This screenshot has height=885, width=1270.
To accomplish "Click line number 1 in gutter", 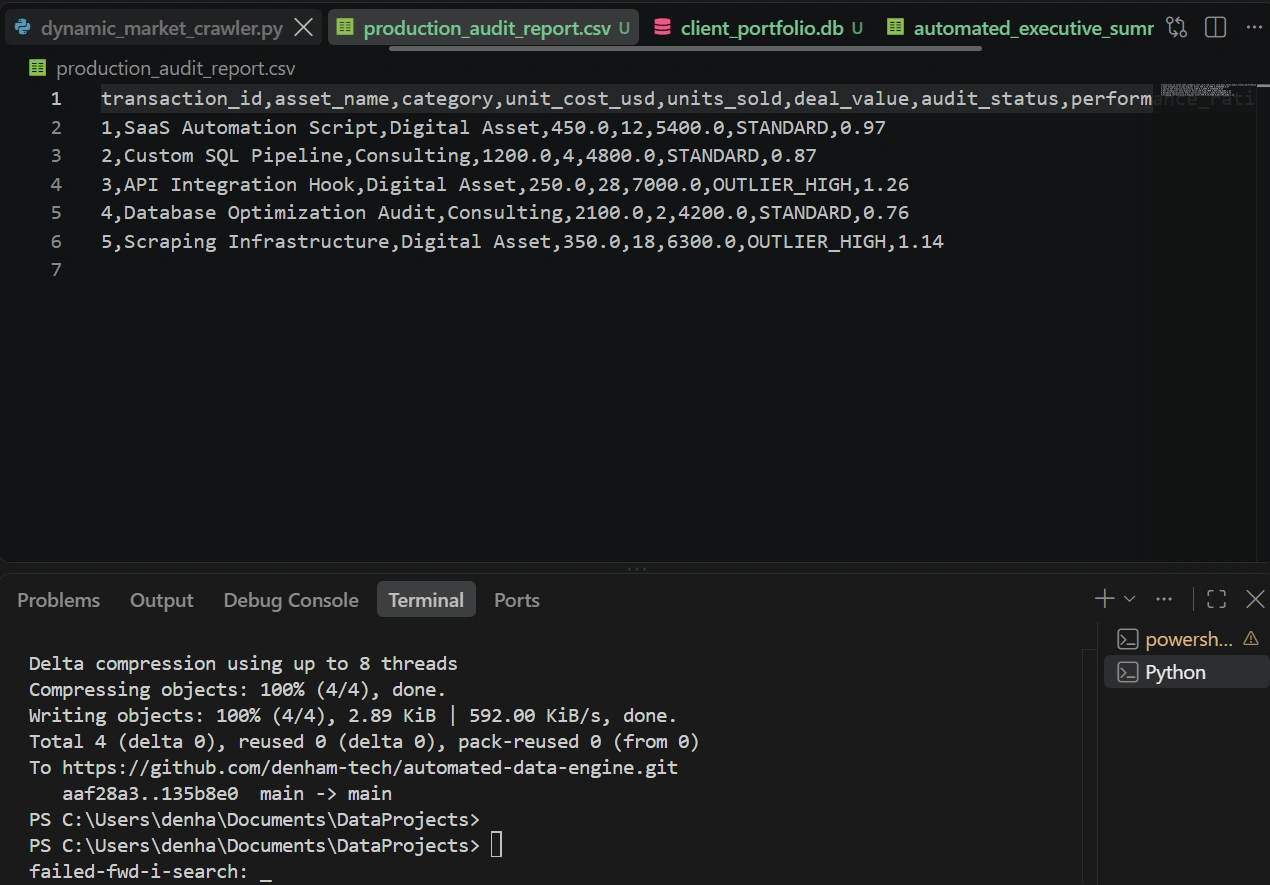I will coord(56,99).
